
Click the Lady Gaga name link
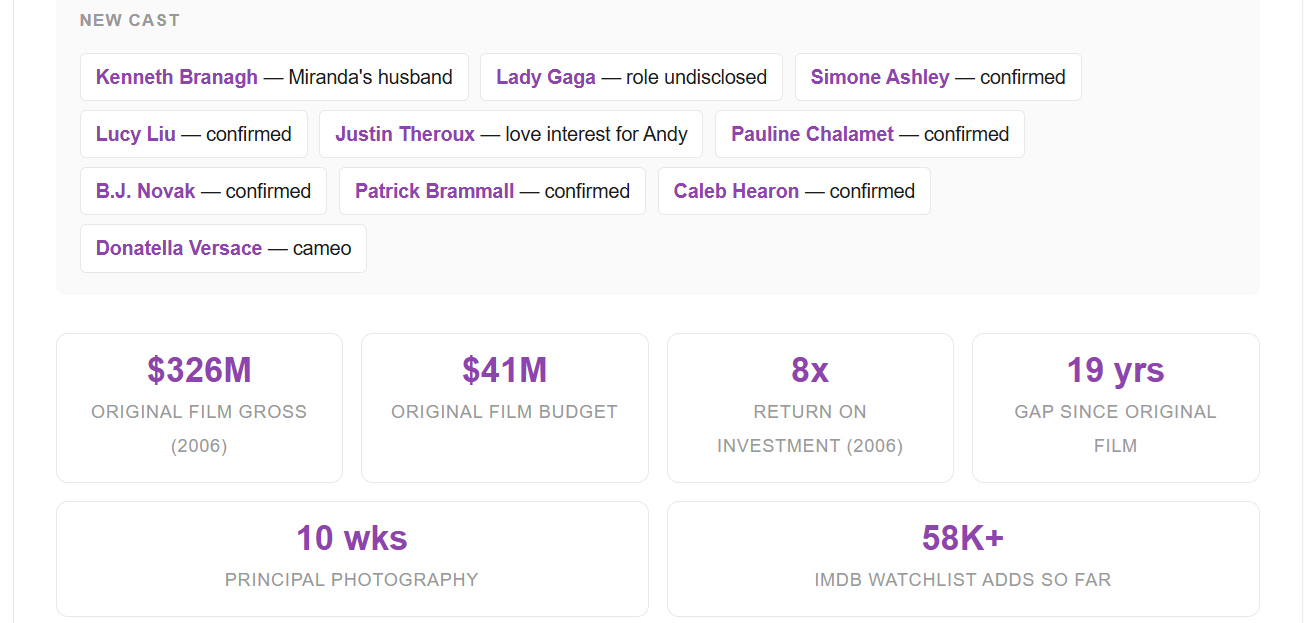click(546, 77)
